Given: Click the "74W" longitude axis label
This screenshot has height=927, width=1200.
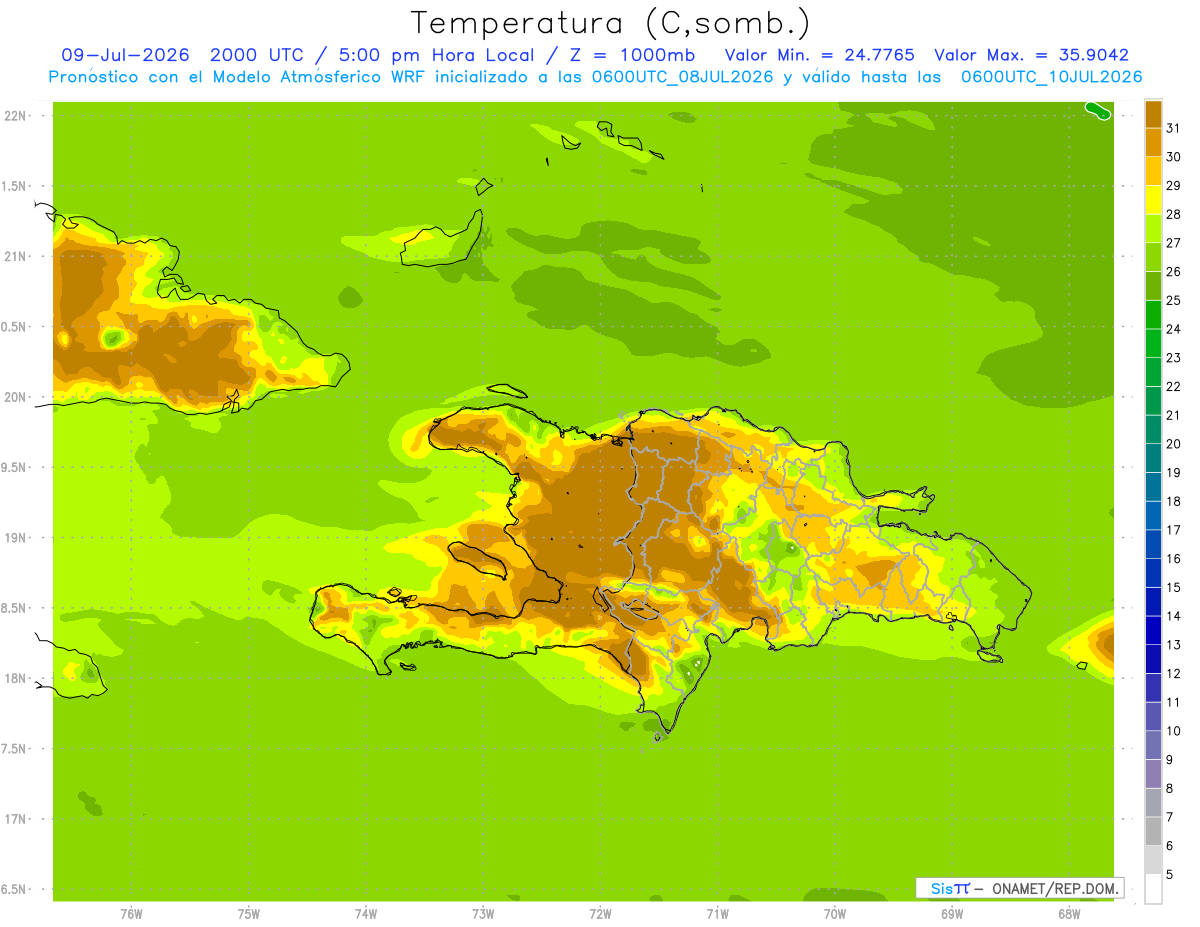Looking at the screenshot, I should pyautogui.click(x=366, y=914).
